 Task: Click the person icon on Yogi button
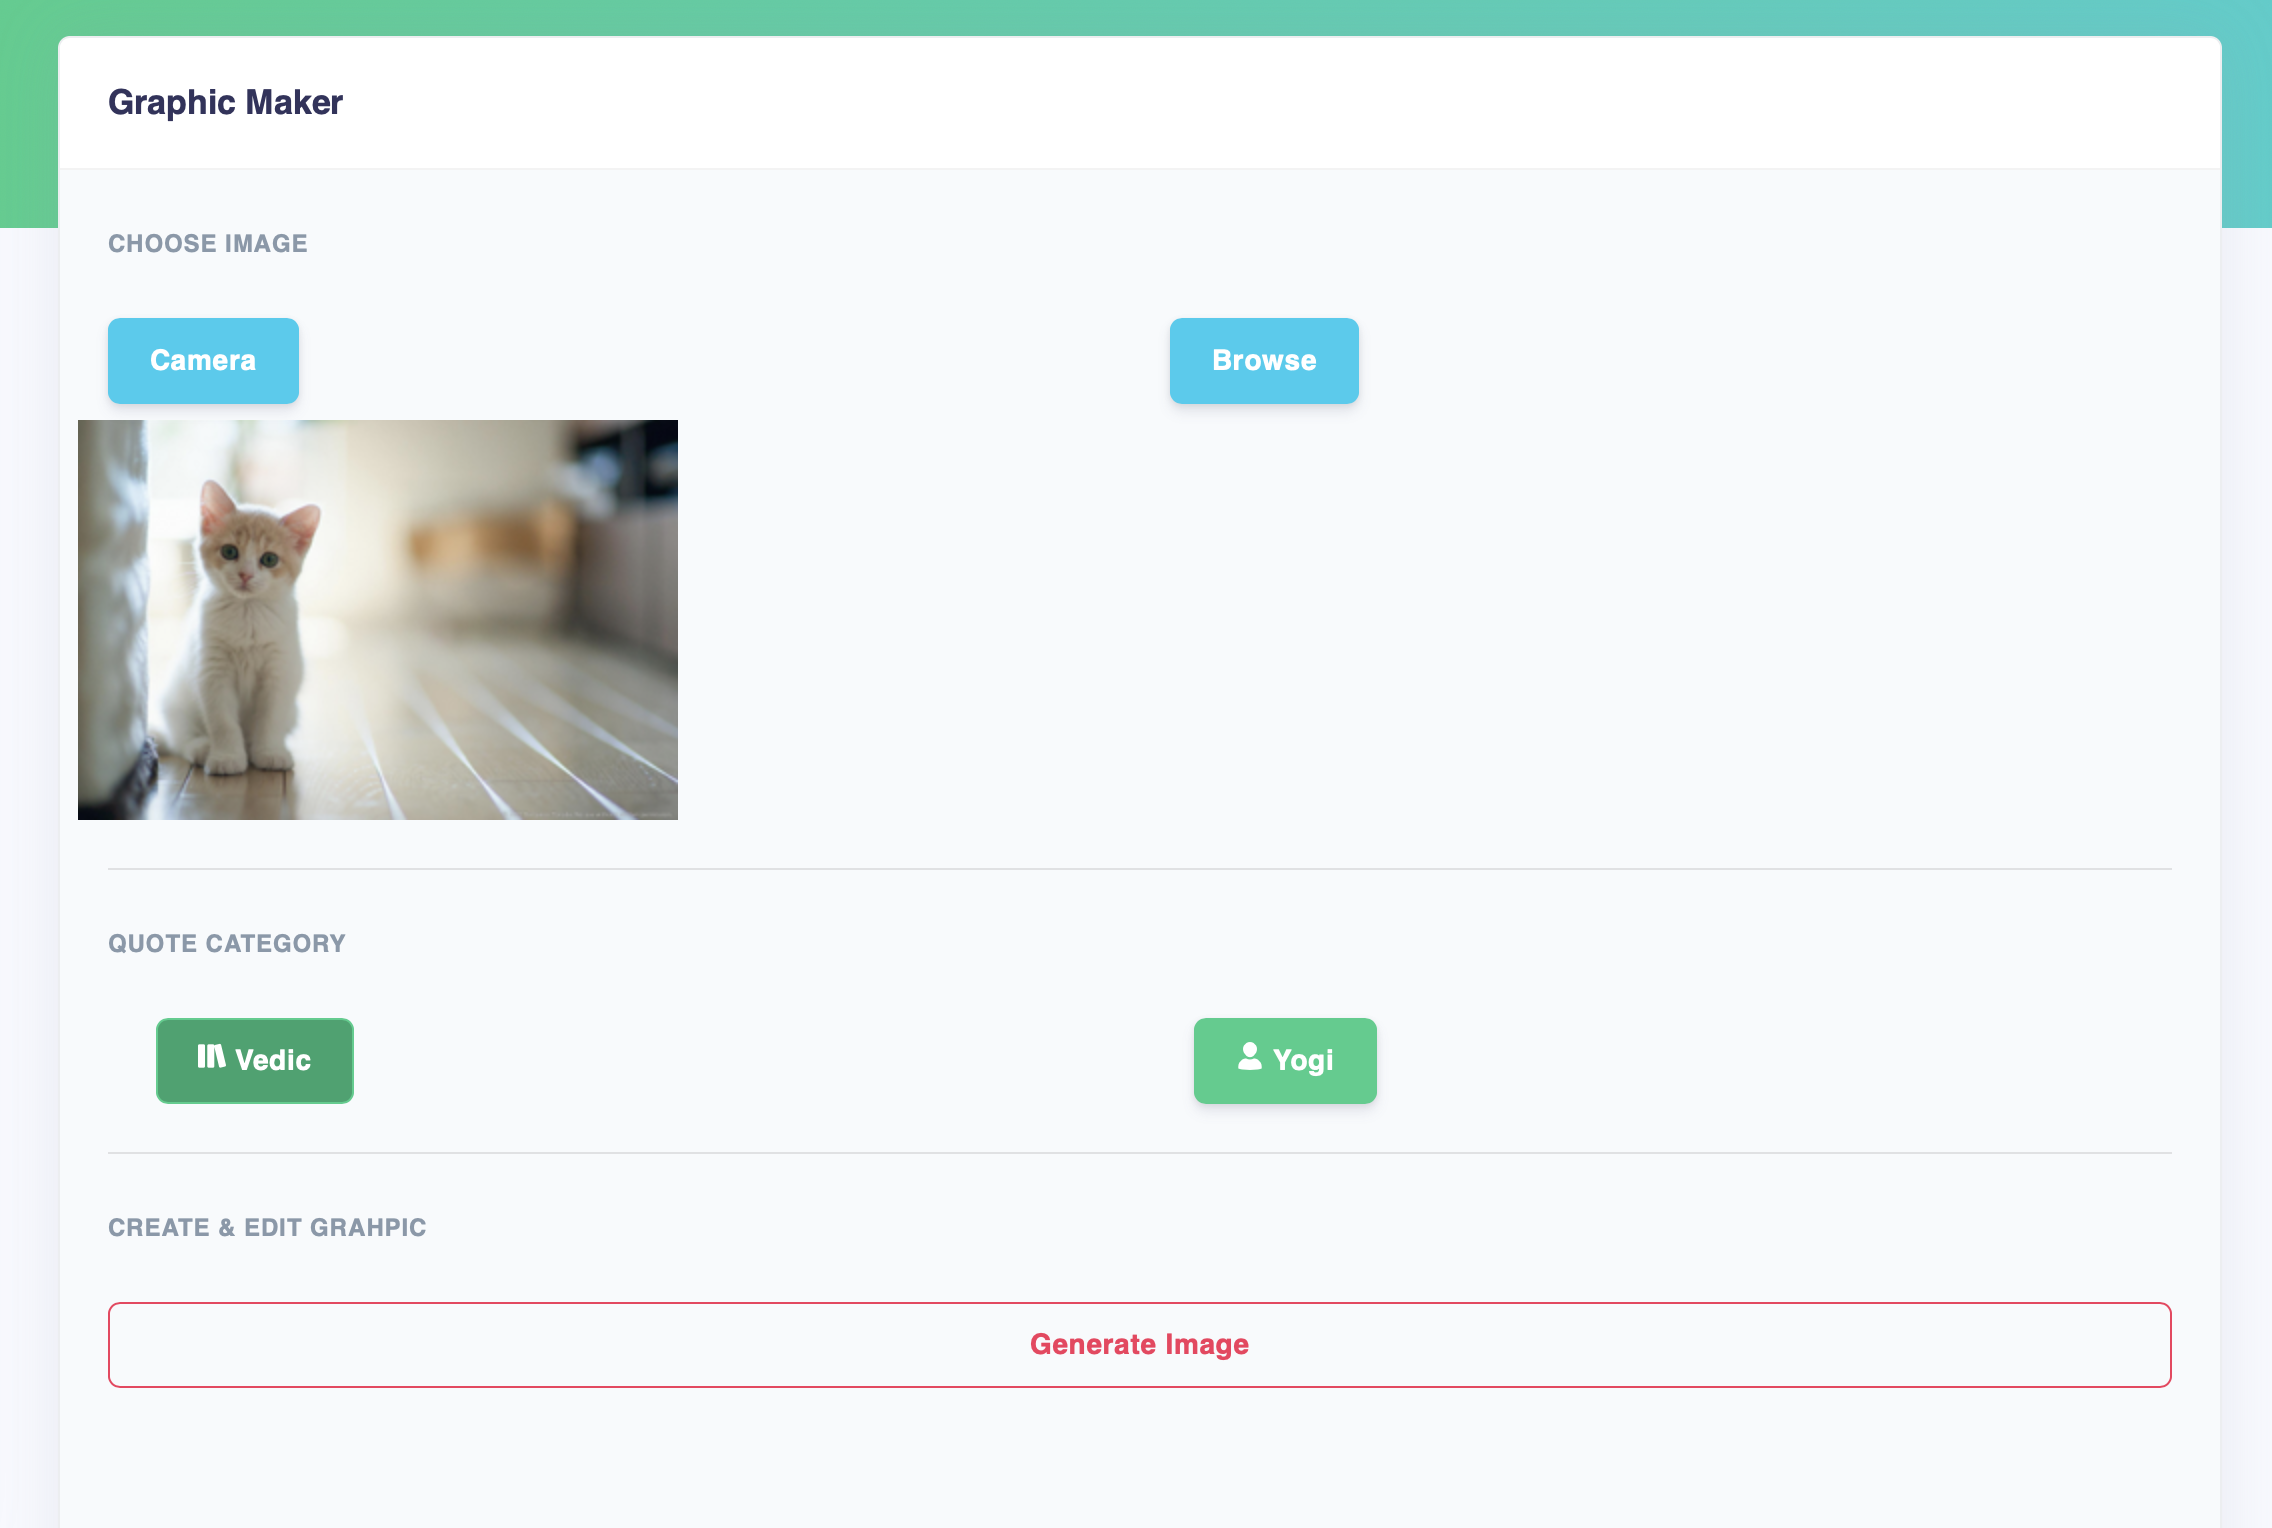[x=1250, y=1057]
